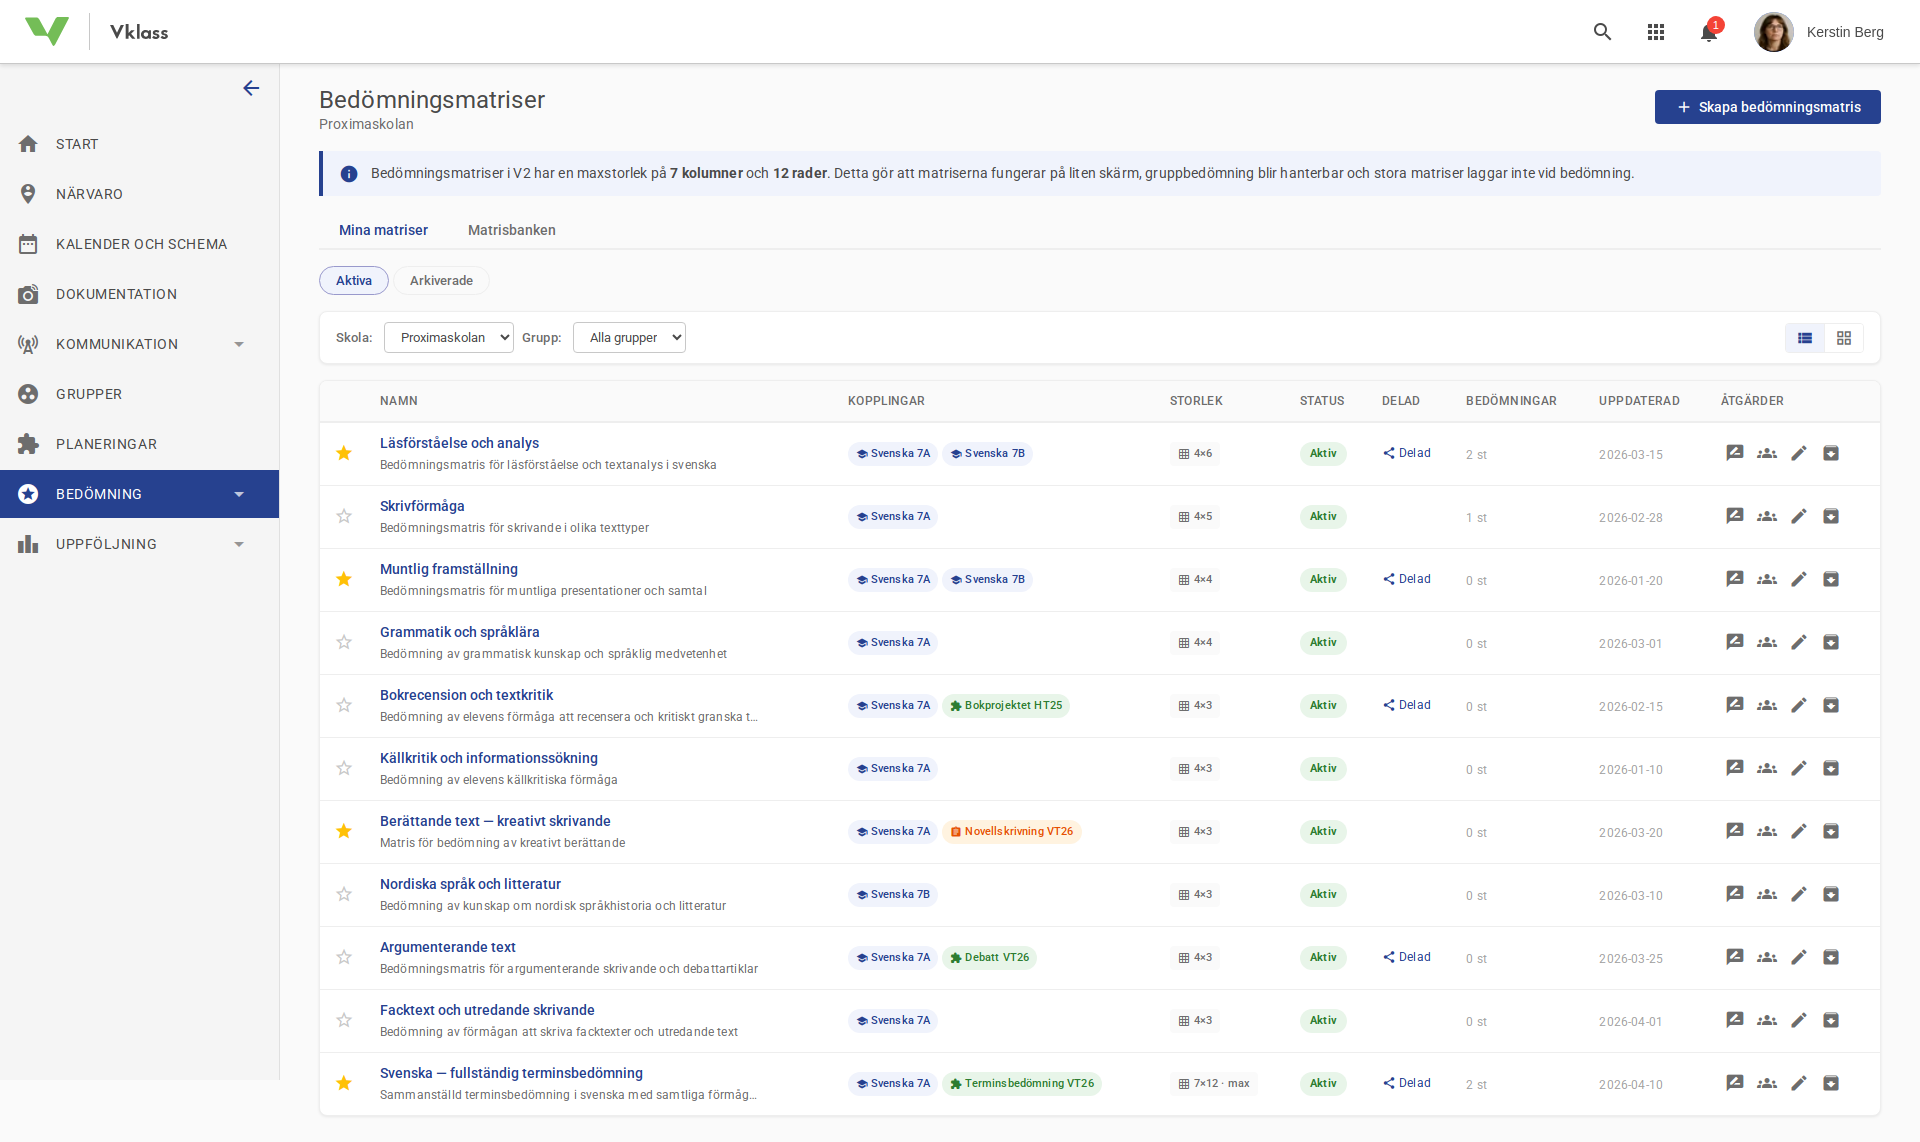
Task: Open the Skola dropdown Proximaskolan
Action: [x=449, y=338]
